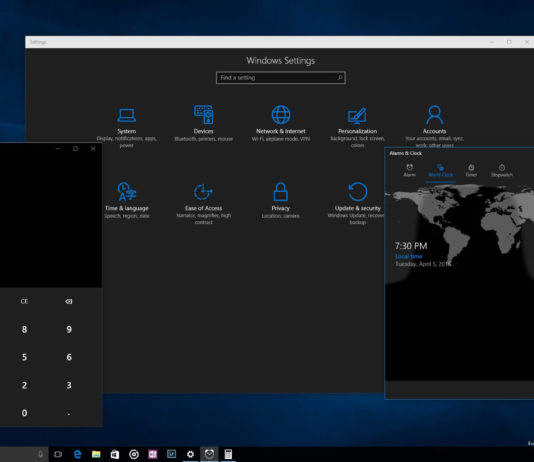Click digit 8 in Calculator
Viewport: 534px width, 462px height.
(24, 329)
